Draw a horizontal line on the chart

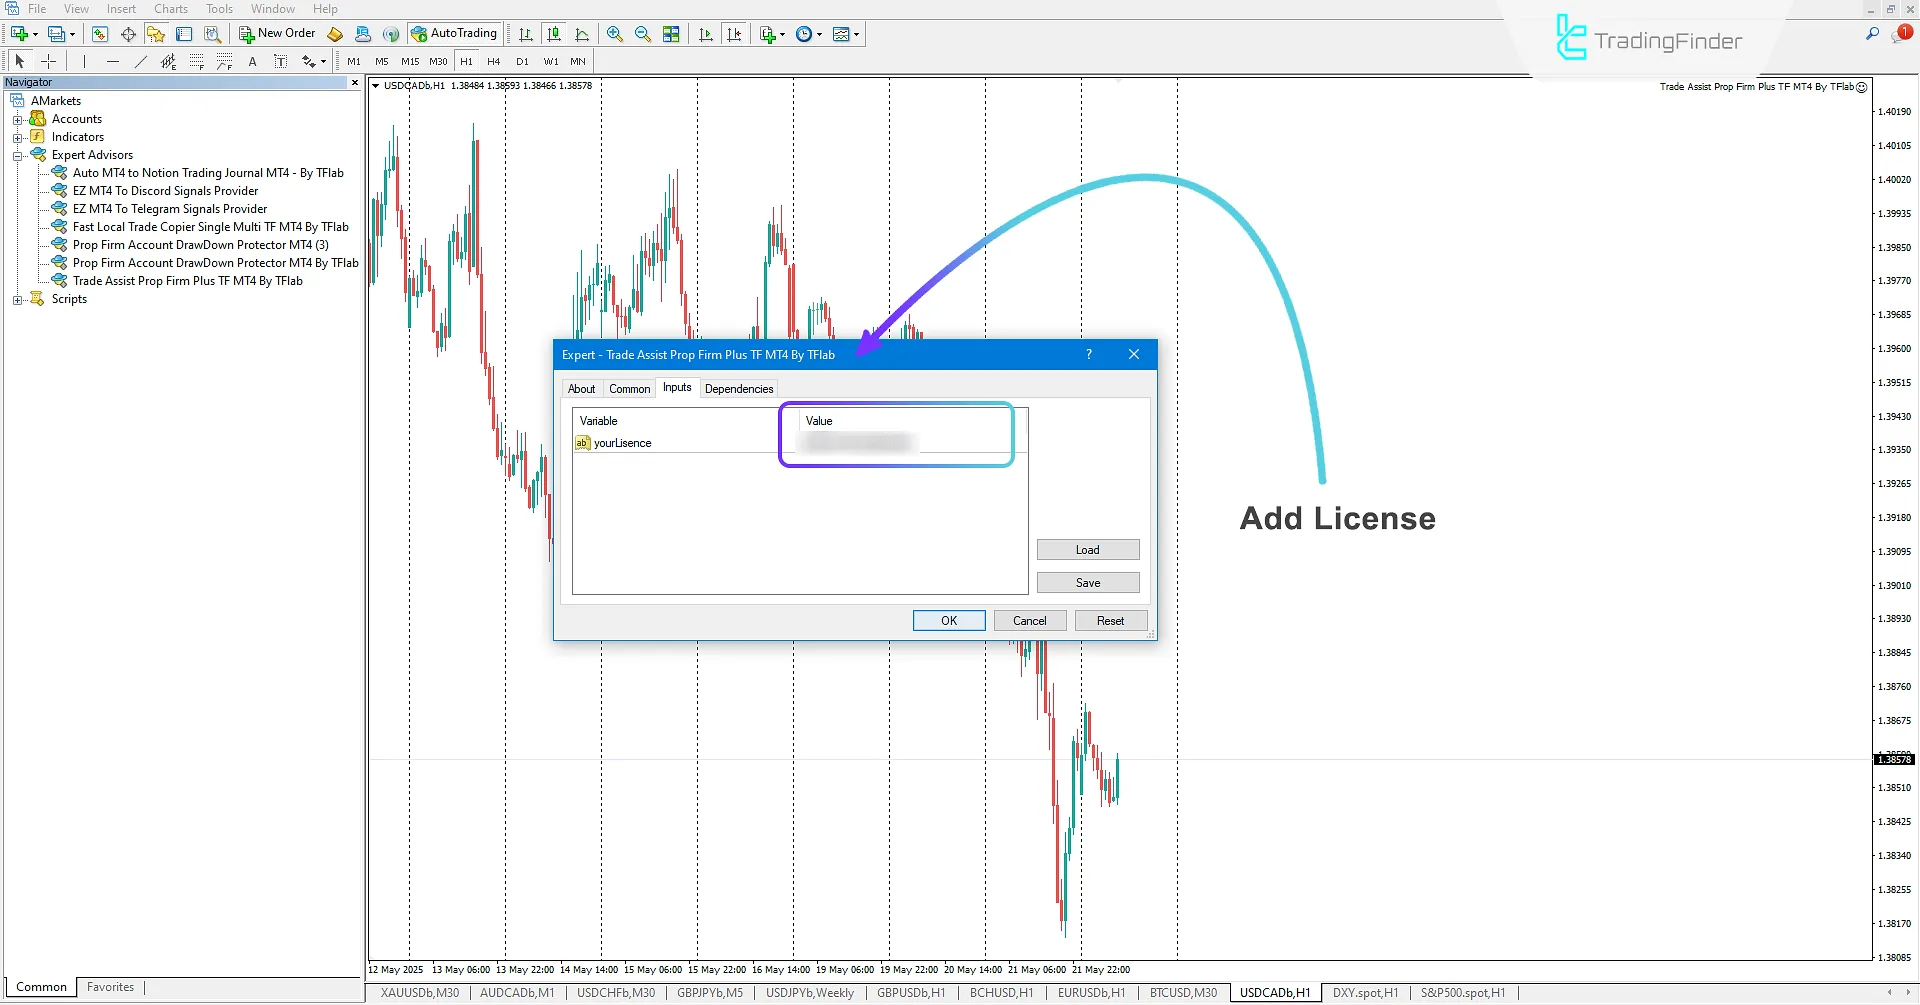tap(113, 61)
